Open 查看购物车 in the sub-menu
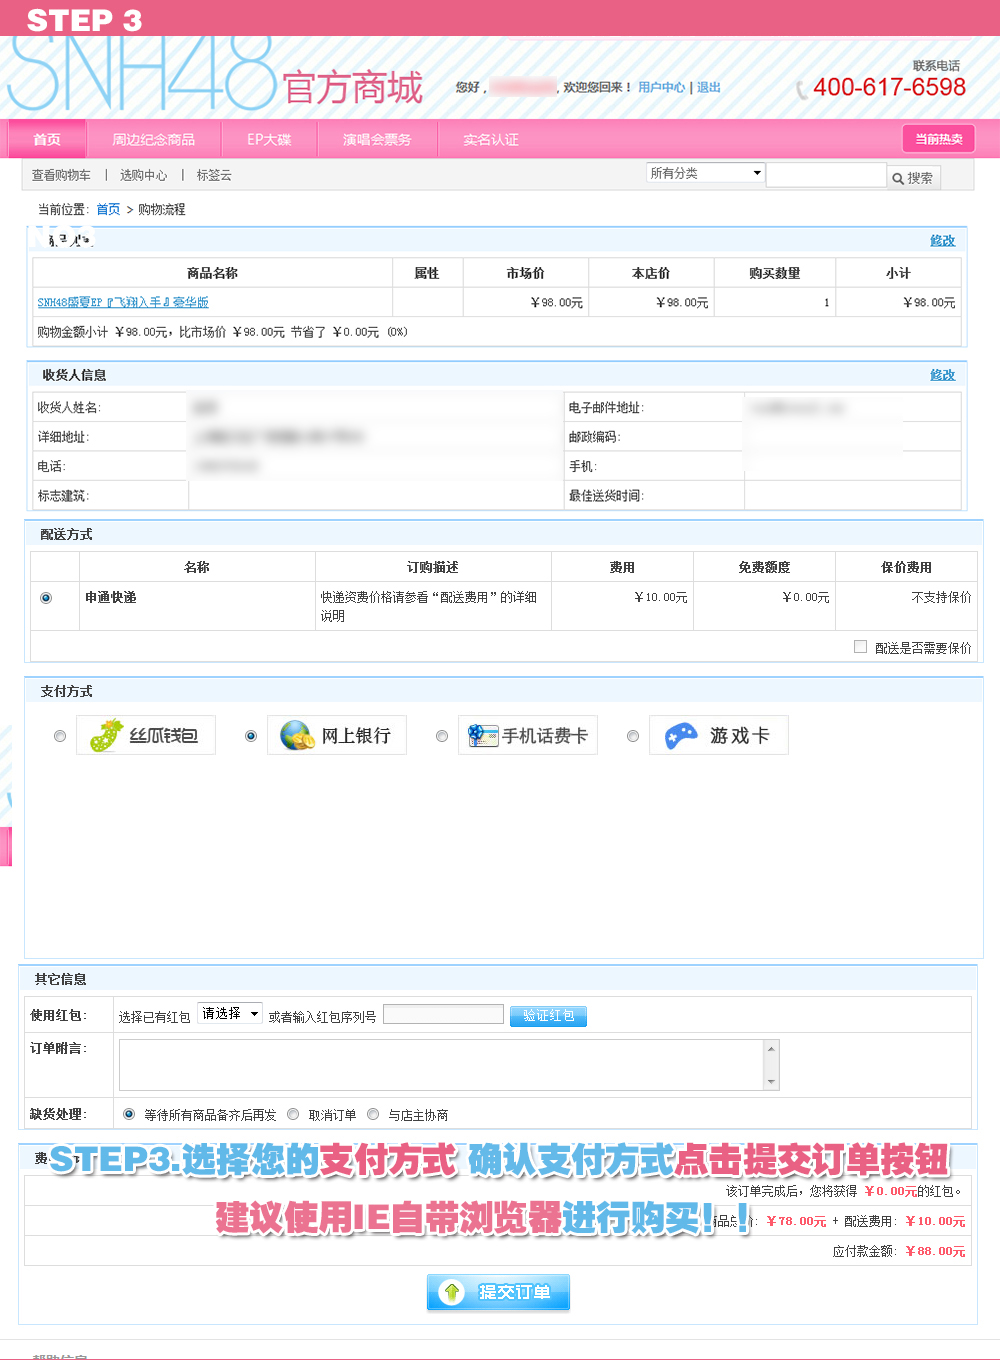This screenshot has width=1000, height=1360. point(61,175)
